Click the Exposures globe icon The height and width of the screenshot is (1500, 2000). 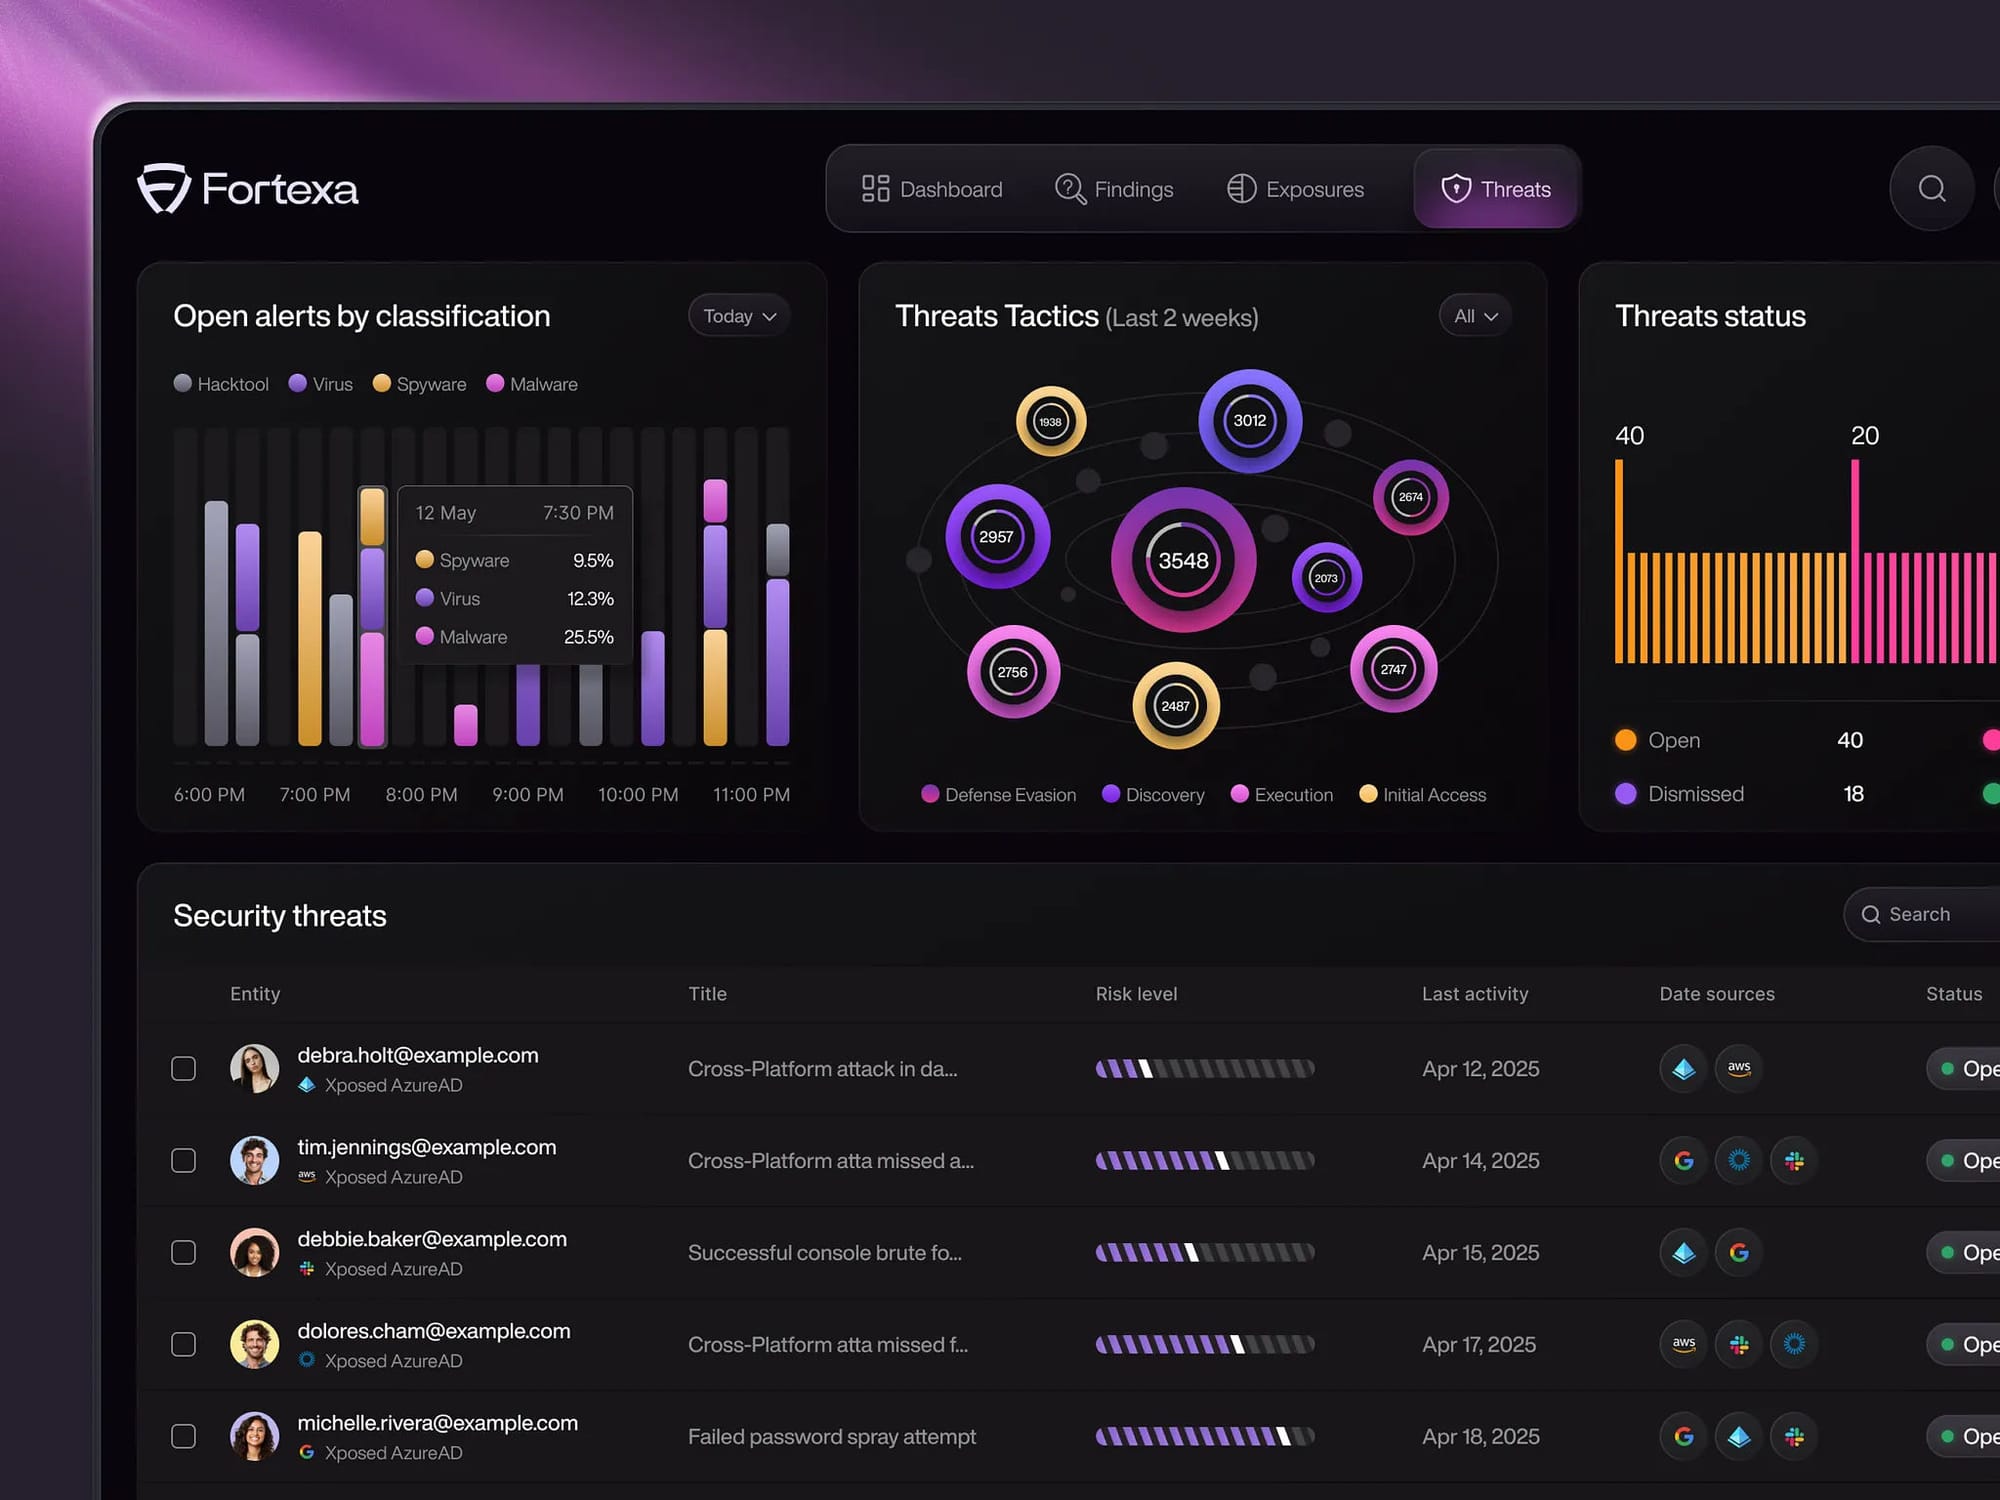(x=1241, y=189)
